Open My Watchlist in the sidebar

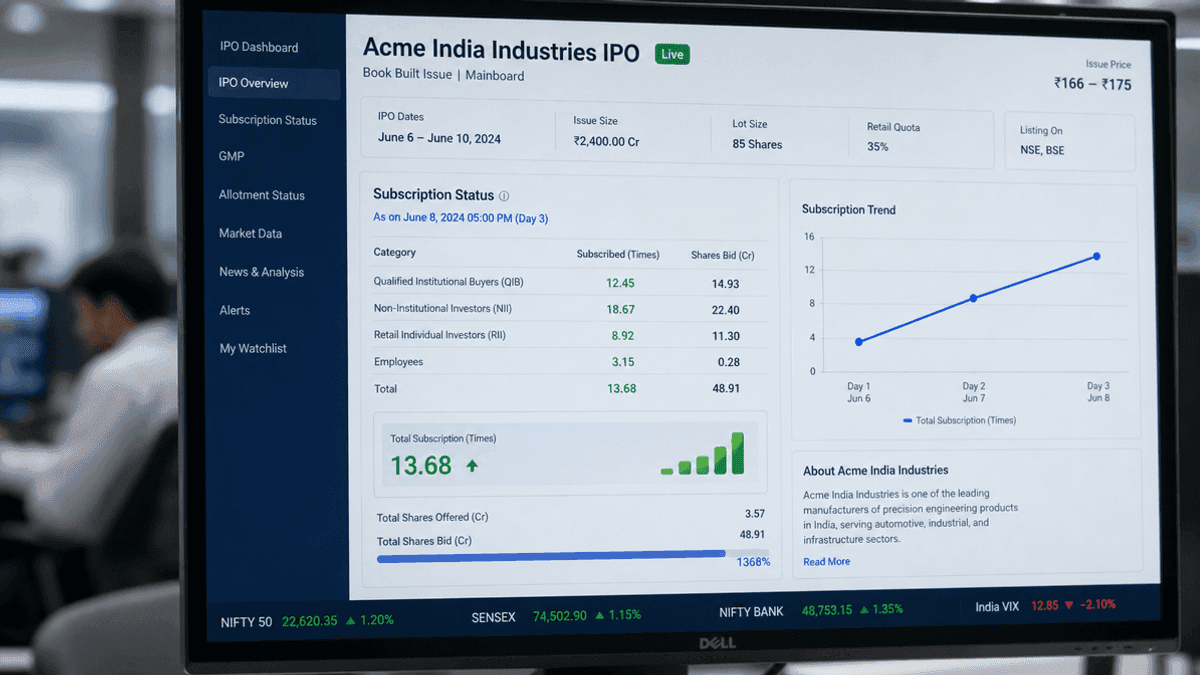click(x=253, y=348)
